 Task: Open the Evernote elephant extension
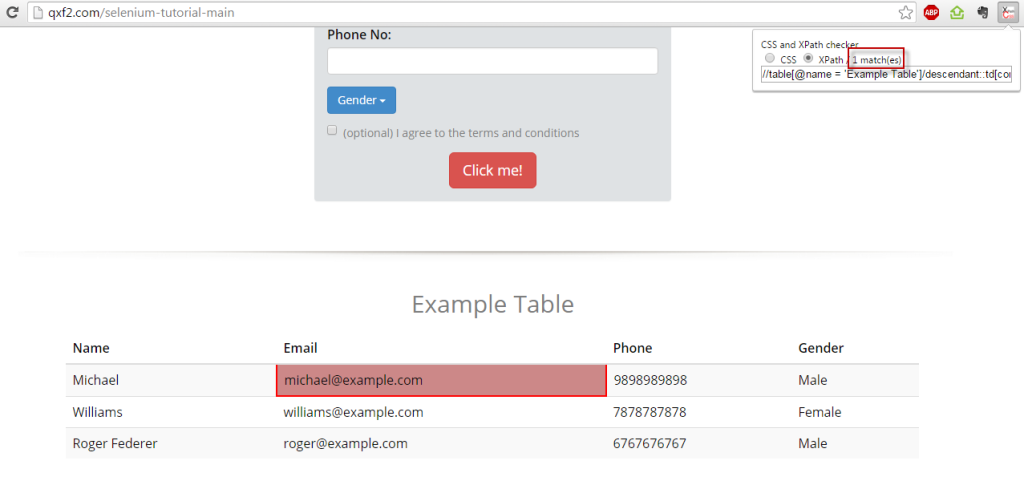pos(983,13)
